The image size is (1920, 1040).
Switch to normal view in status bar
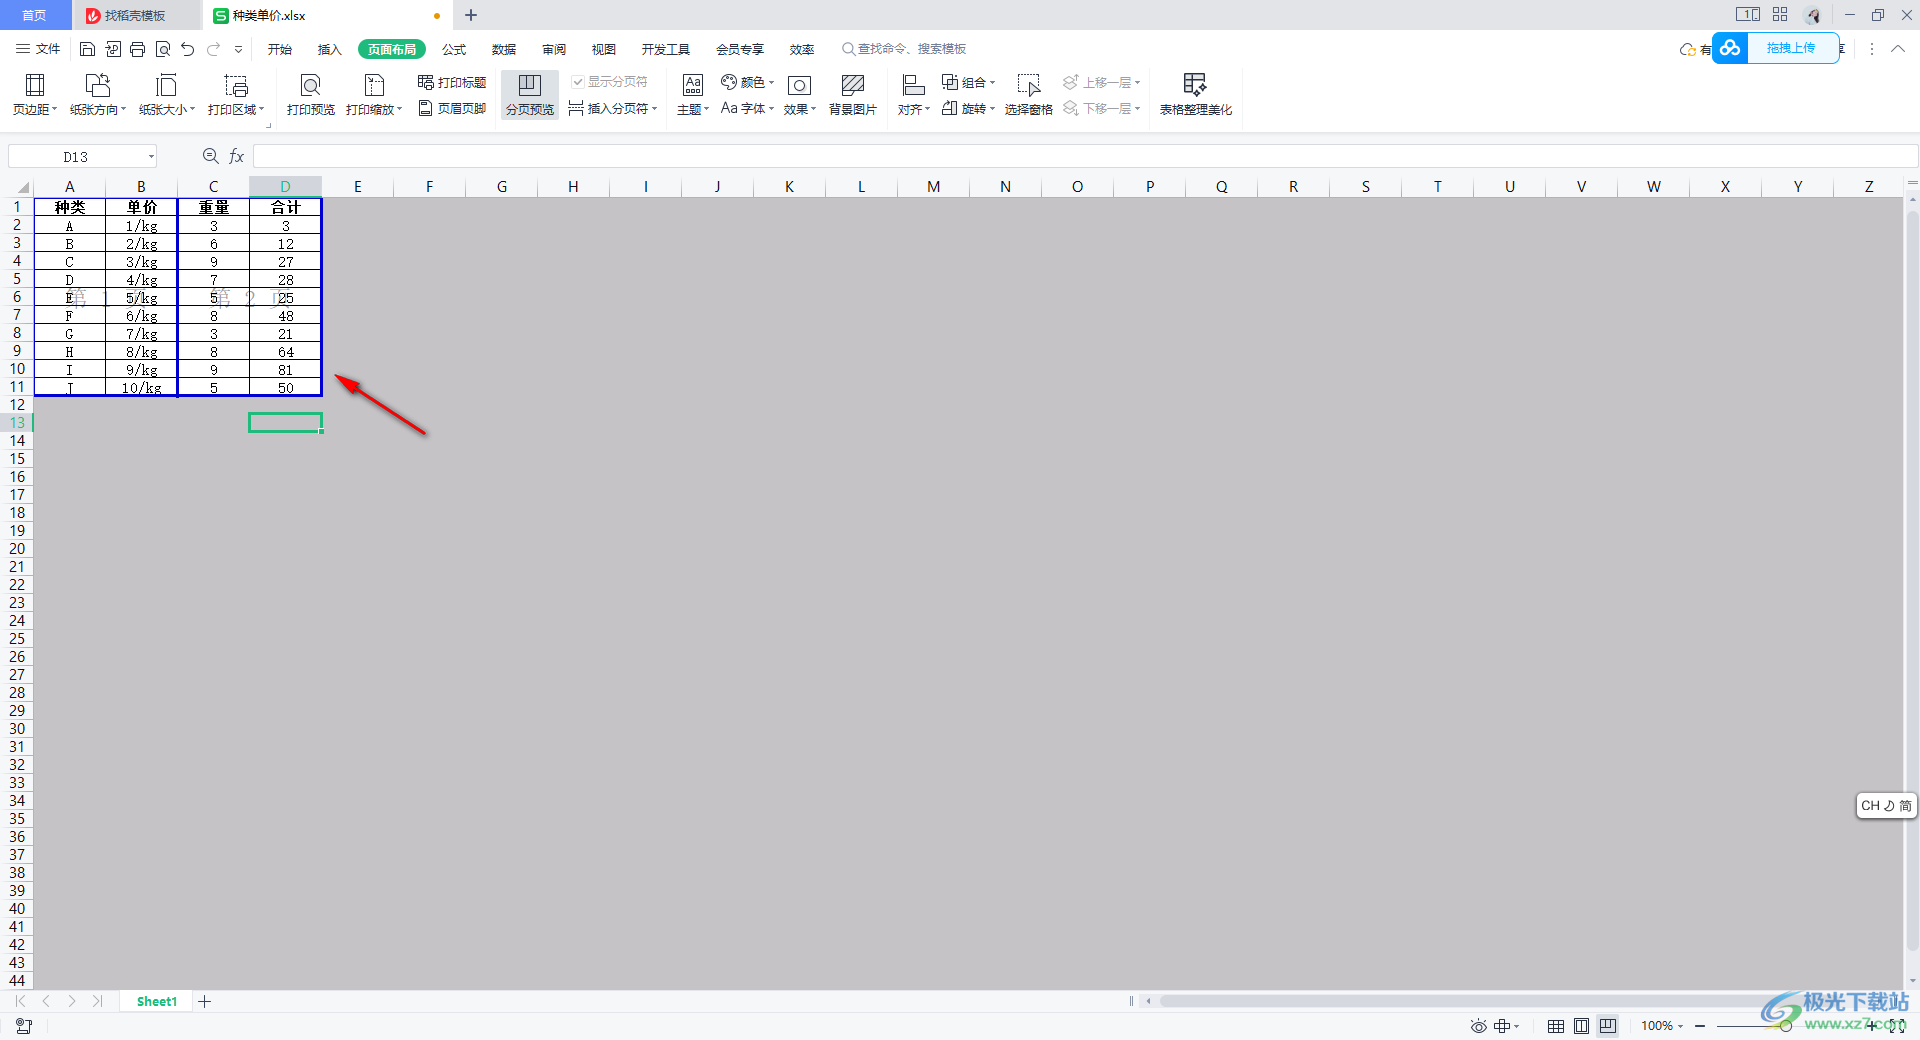[1556, 1026]
